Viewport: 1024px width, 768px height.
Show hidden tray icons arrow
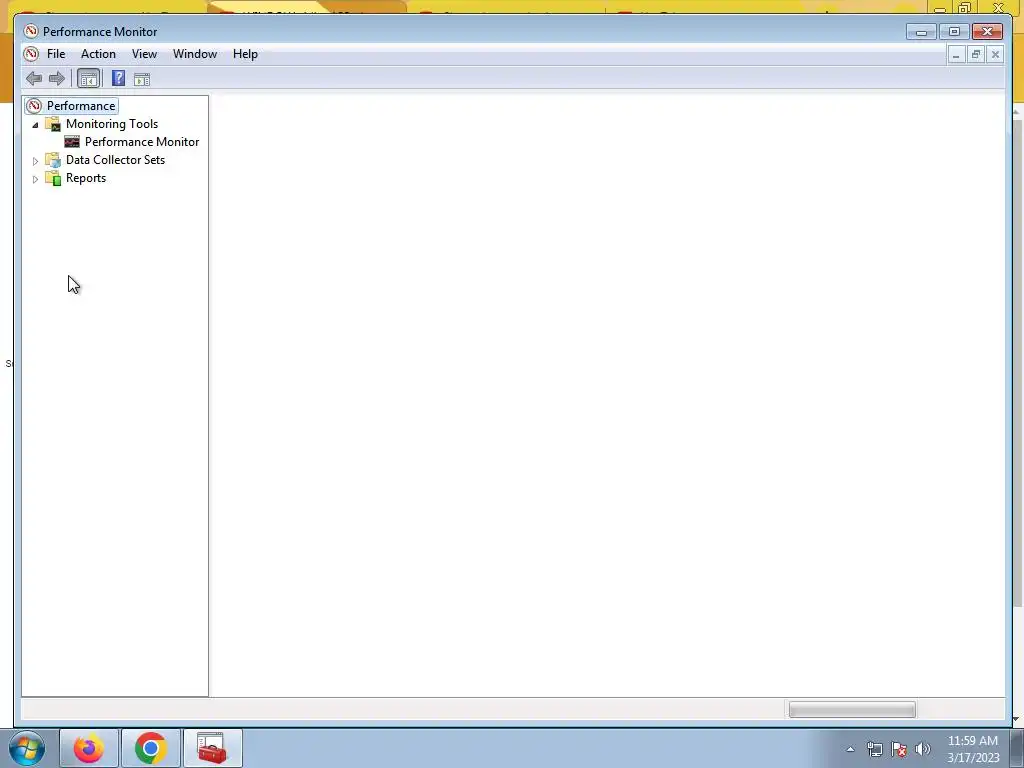(850, 749)
